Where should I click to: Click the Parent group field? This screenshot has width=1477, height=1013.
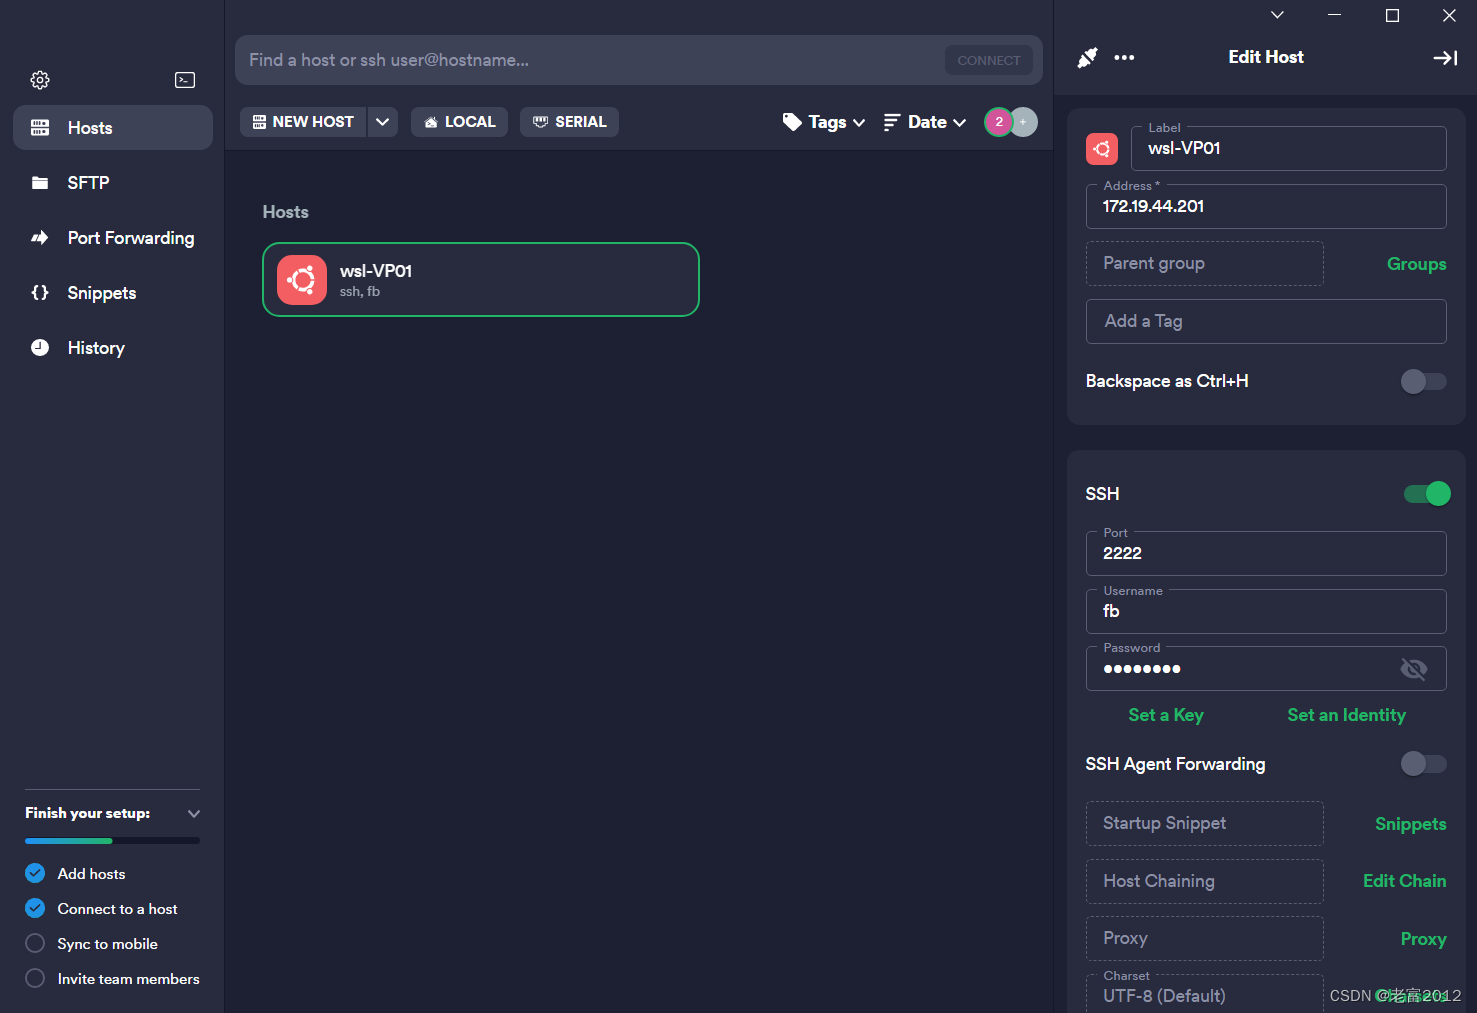click(1205, 263)
